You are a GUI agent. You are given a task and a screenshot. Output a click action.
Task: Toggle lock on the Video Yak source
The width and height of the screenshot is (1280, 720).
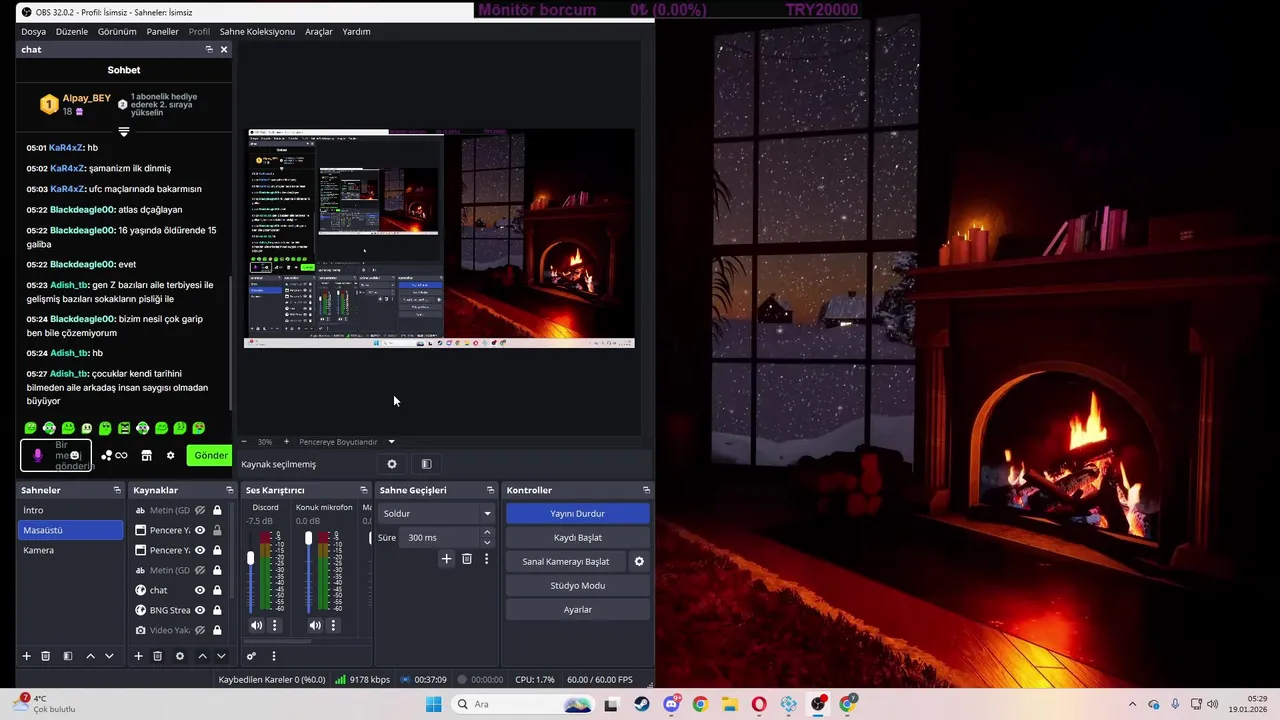(x=217, y=630)
